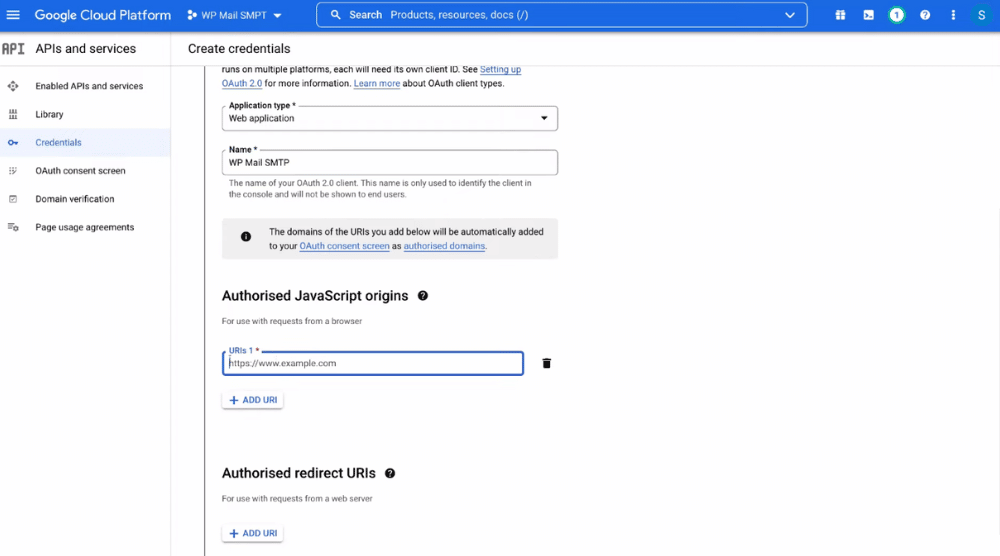Click the Enabled APIs and services icon
The width and height of the screenshot is (1000, 556).
tap(13, 86)
